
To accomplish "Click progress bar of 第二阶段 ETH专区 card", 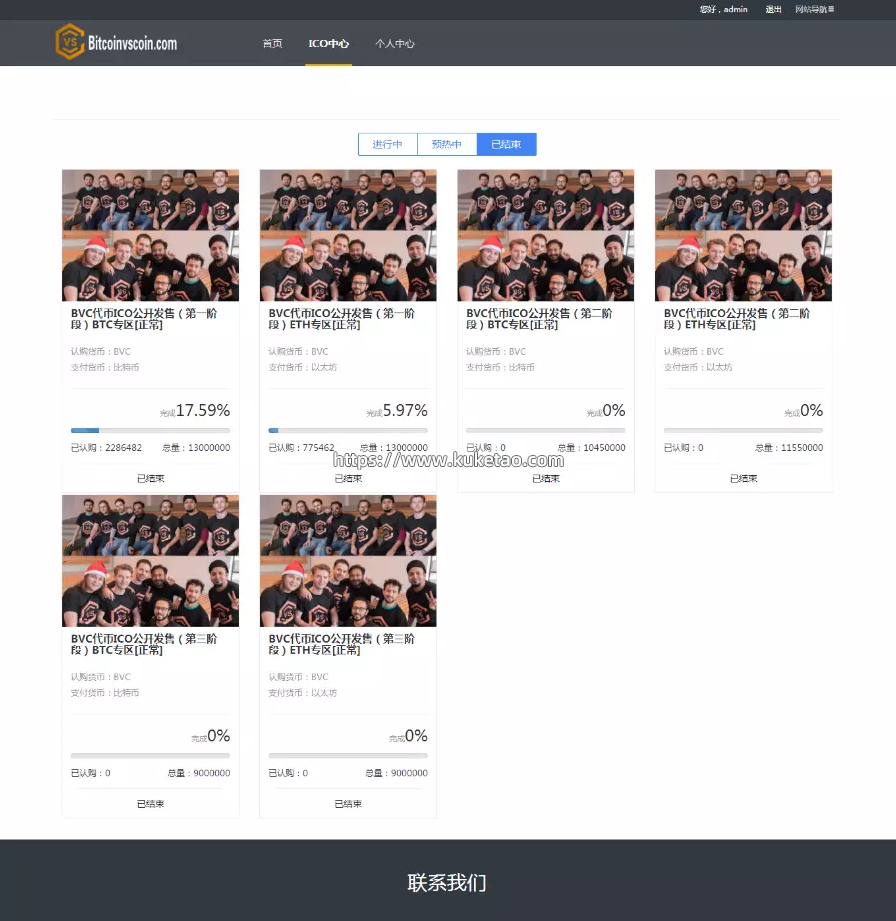I will (x=743, y=431).
